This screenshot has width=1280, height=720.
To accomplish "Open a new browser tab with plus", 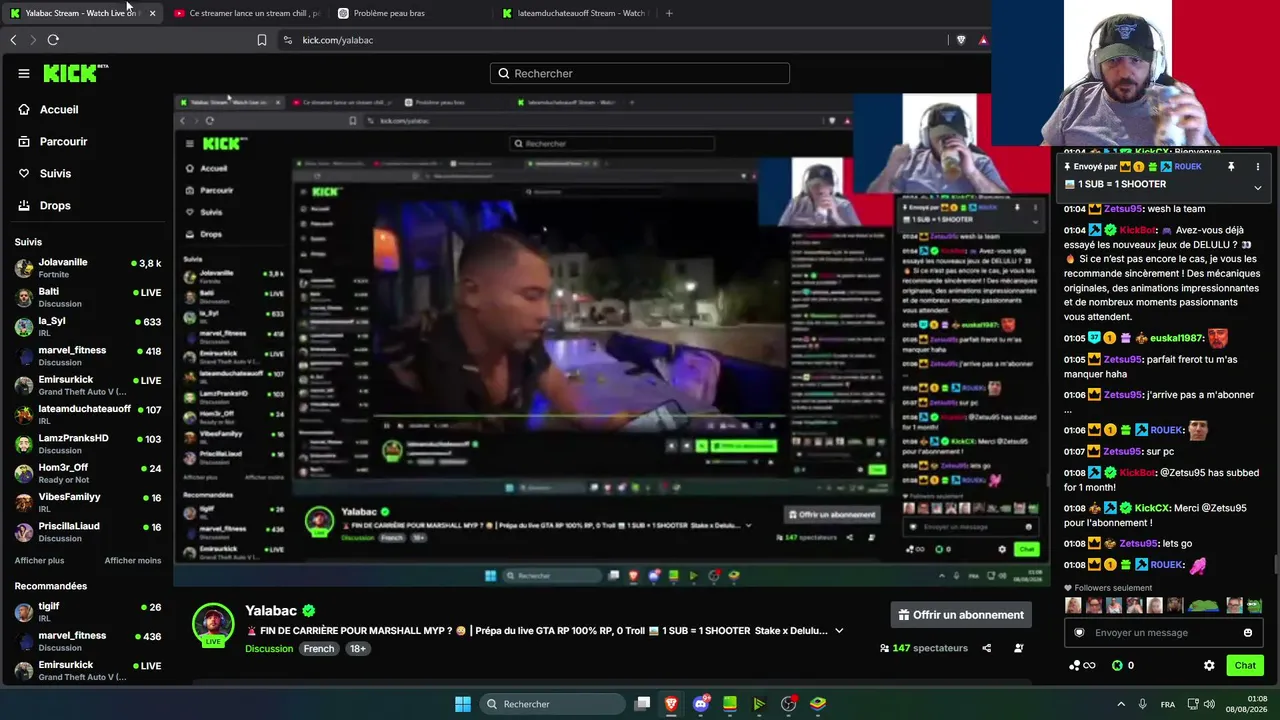I will (669, 13).
